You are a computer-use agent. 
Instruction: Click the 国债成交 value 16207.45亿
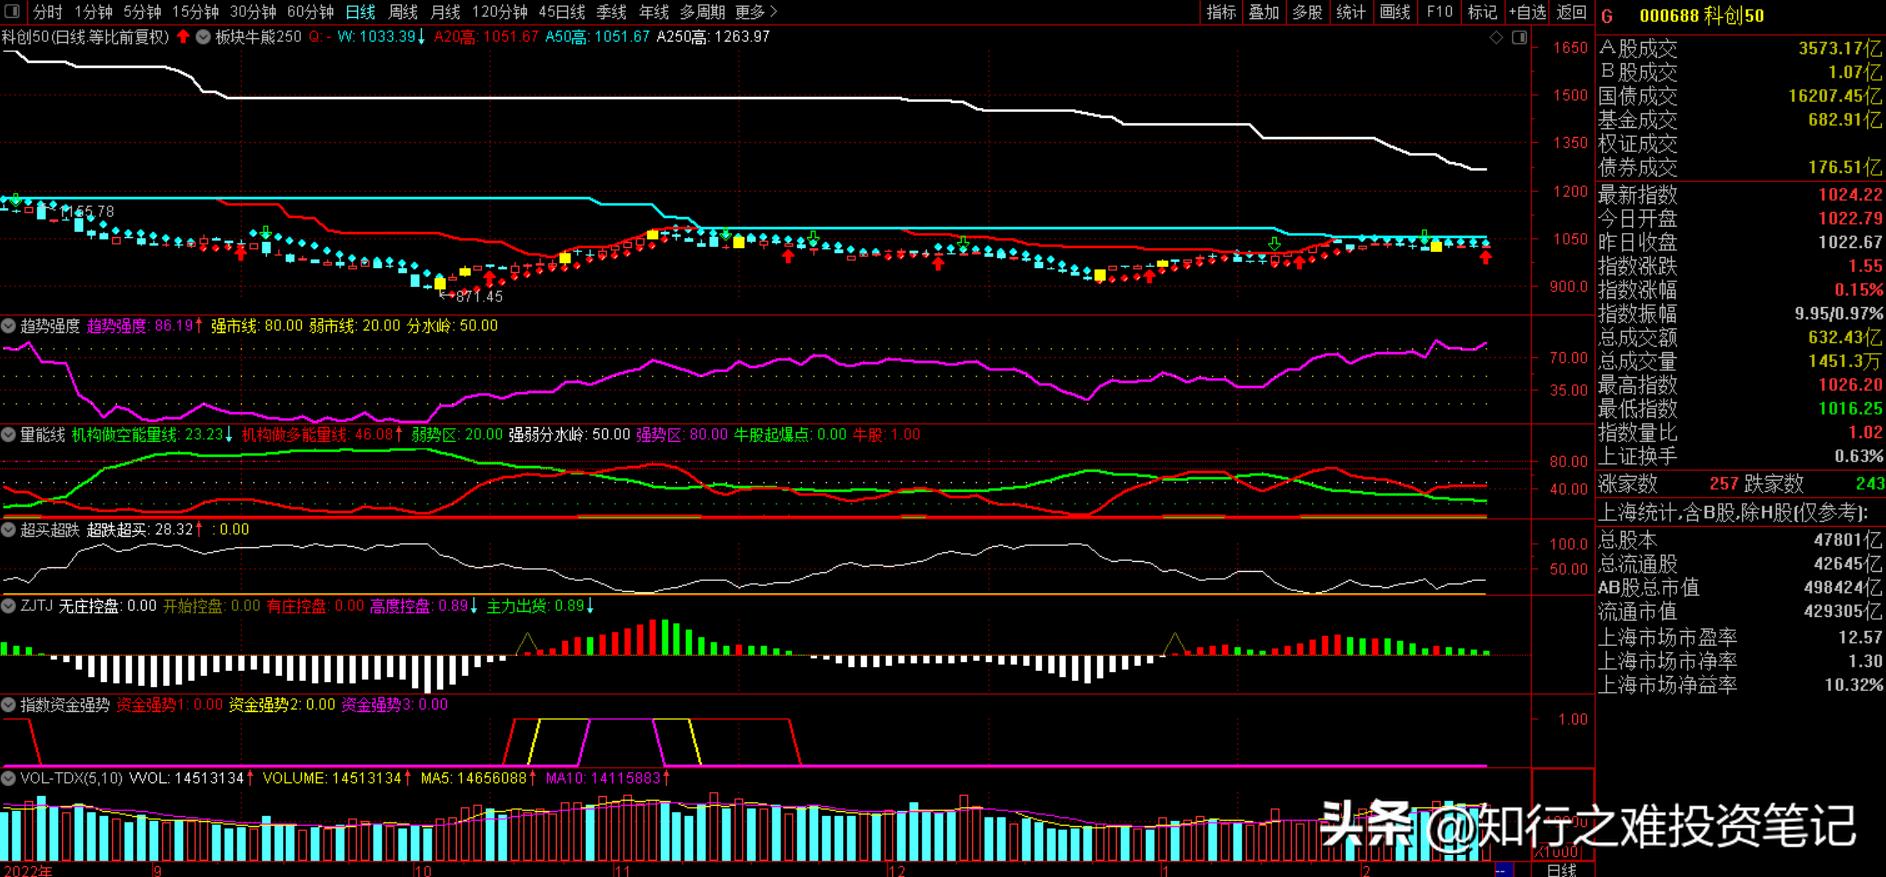(x=1836, y=96)
